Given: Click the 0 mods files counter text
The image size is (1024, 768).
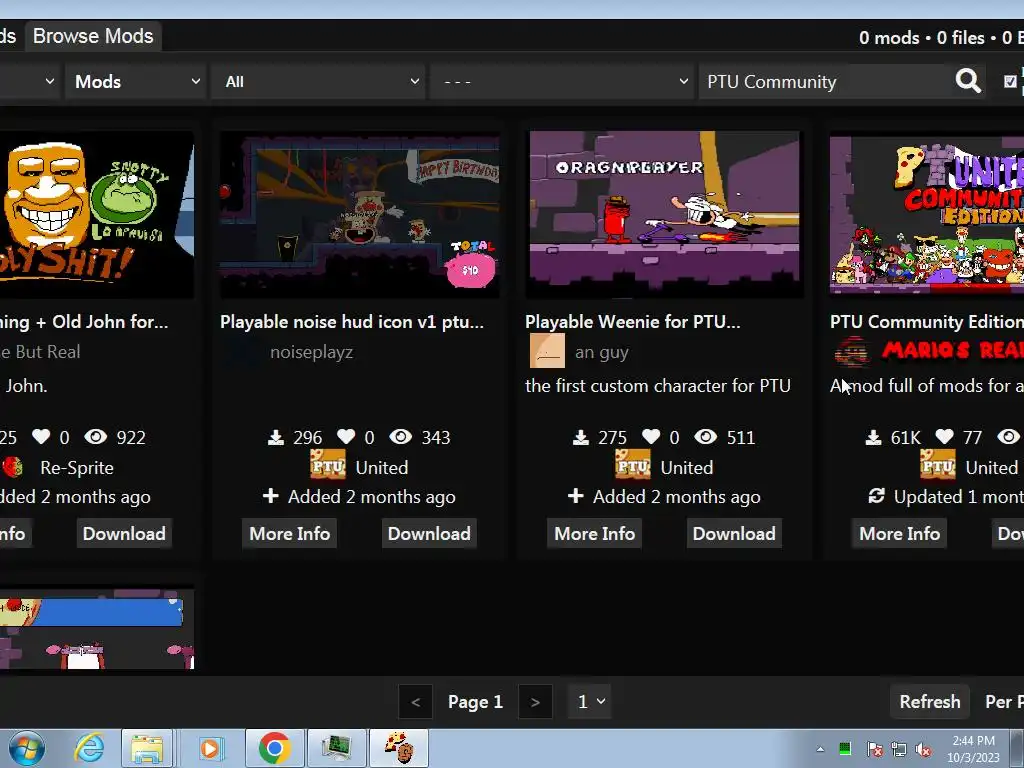Looking at the screenshot, I should pyautogui.click(x=941, y=38).
